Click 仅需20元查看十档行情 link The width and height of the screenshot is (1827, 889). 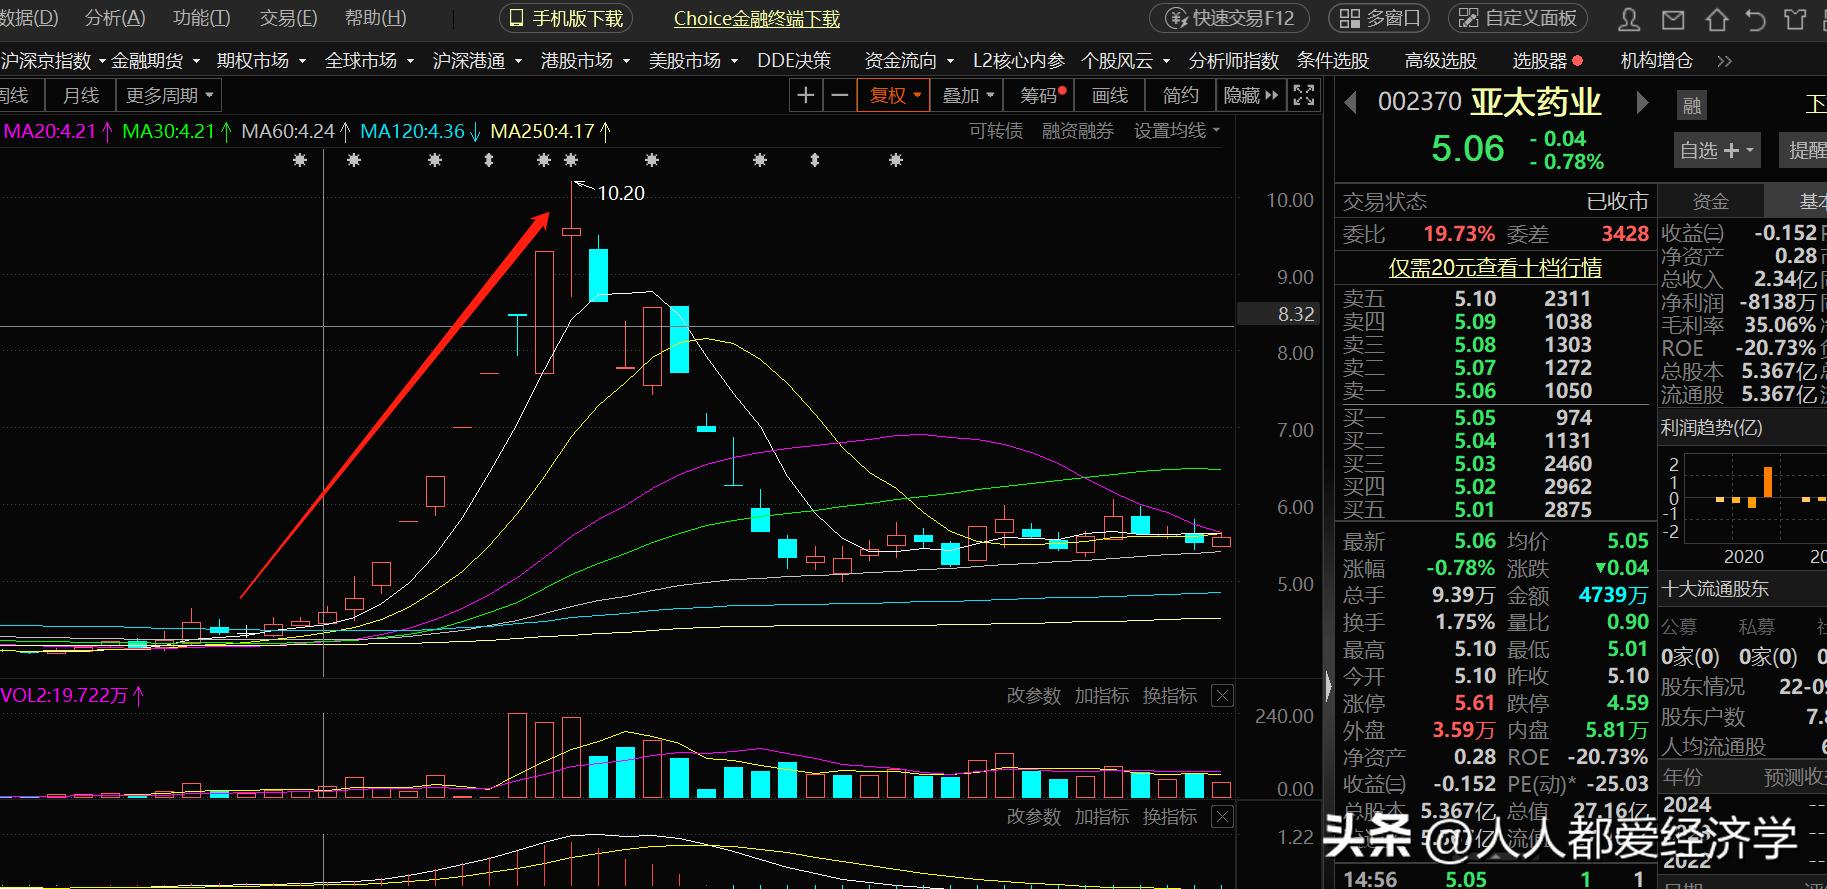point(1495,268)
